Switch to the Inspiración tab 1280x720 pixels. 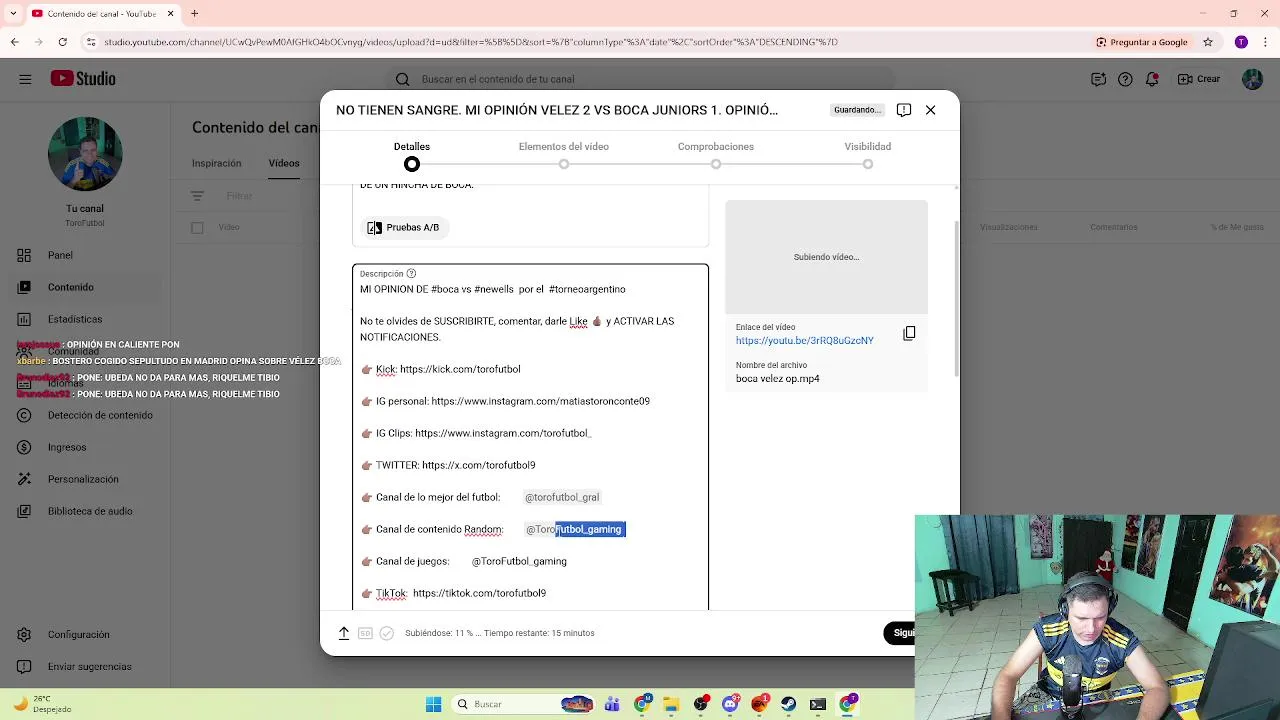217,163
